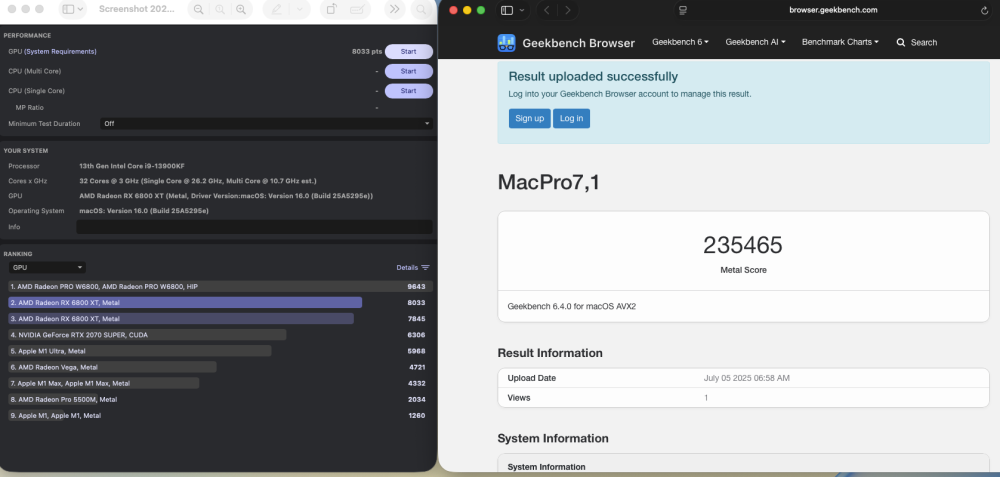Click the Log in button

pyautogui.click(x=571, y=119)
